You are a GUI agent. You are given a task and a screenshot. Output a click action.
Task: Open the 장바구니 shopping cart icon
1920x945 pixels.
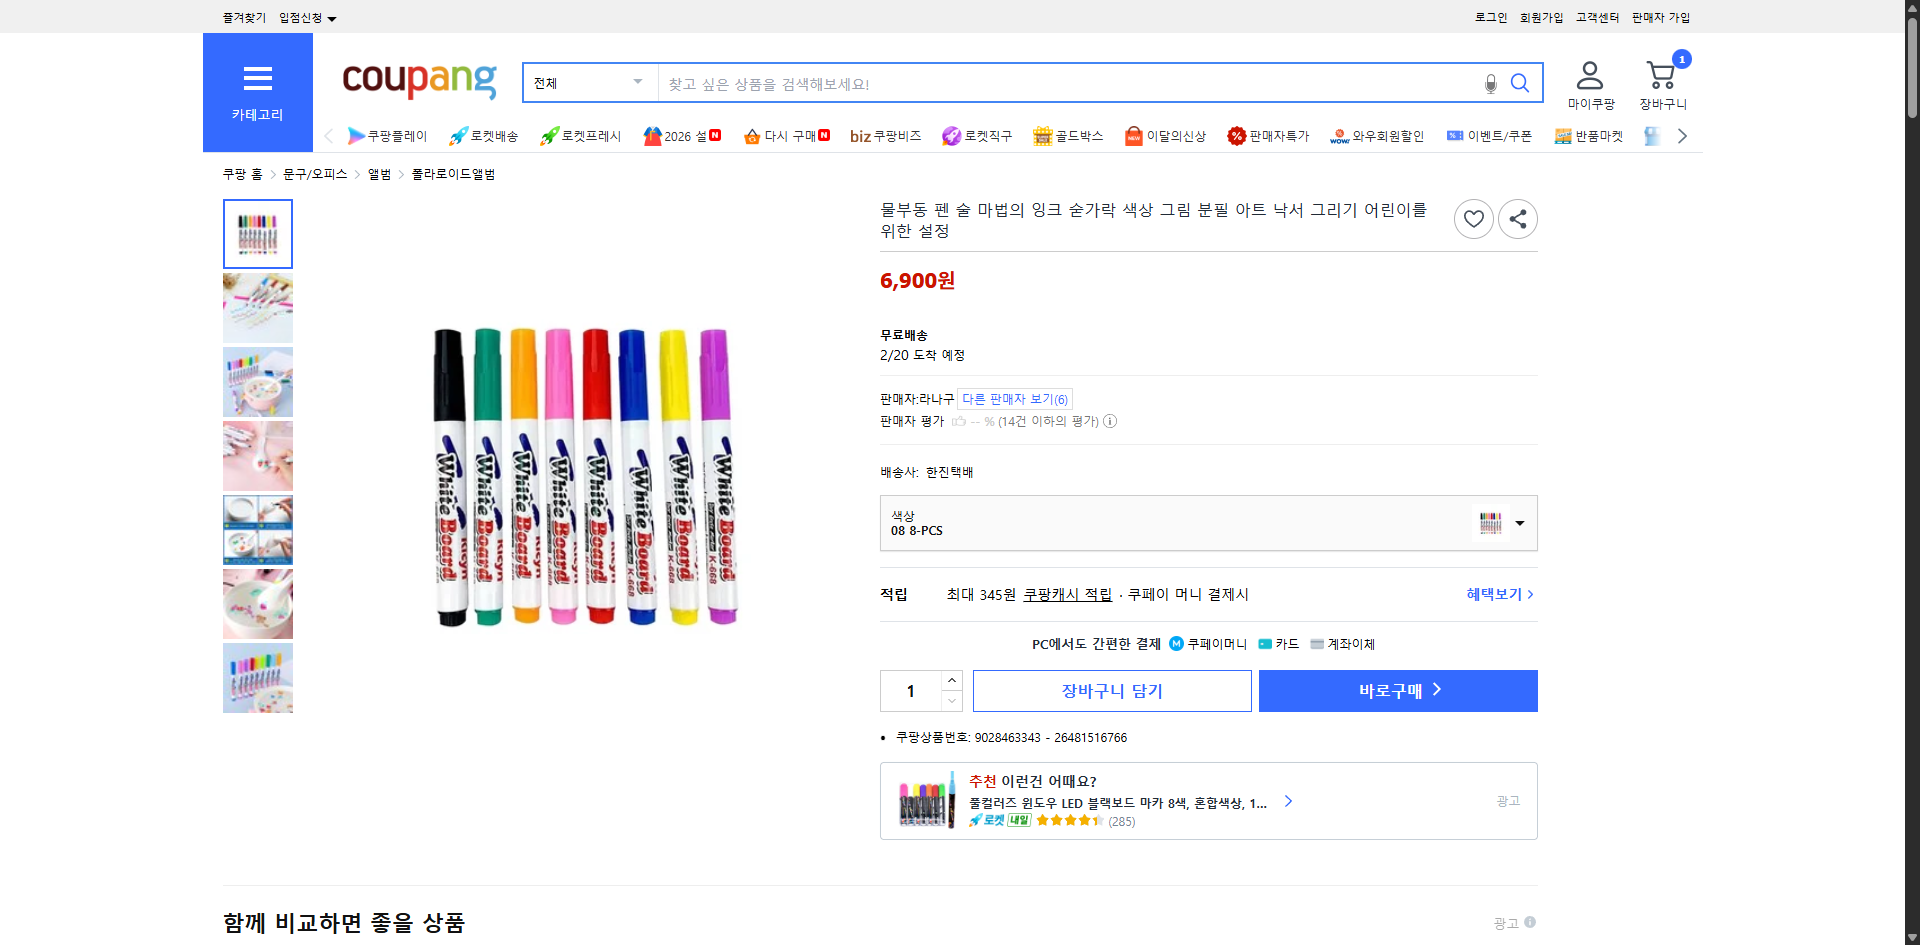point(1661,73)
